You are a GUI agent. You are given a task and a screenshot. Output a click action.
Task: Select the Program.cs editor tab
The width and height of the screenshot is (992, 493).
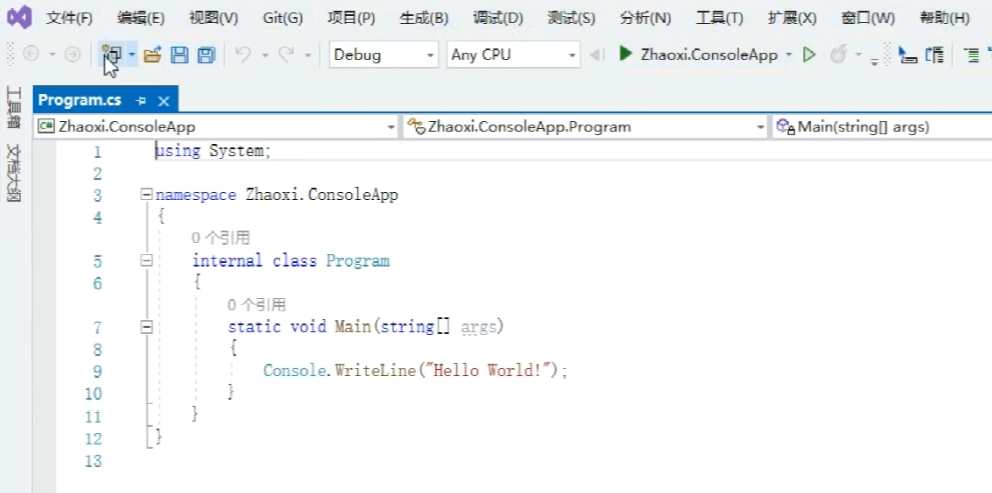80,101
